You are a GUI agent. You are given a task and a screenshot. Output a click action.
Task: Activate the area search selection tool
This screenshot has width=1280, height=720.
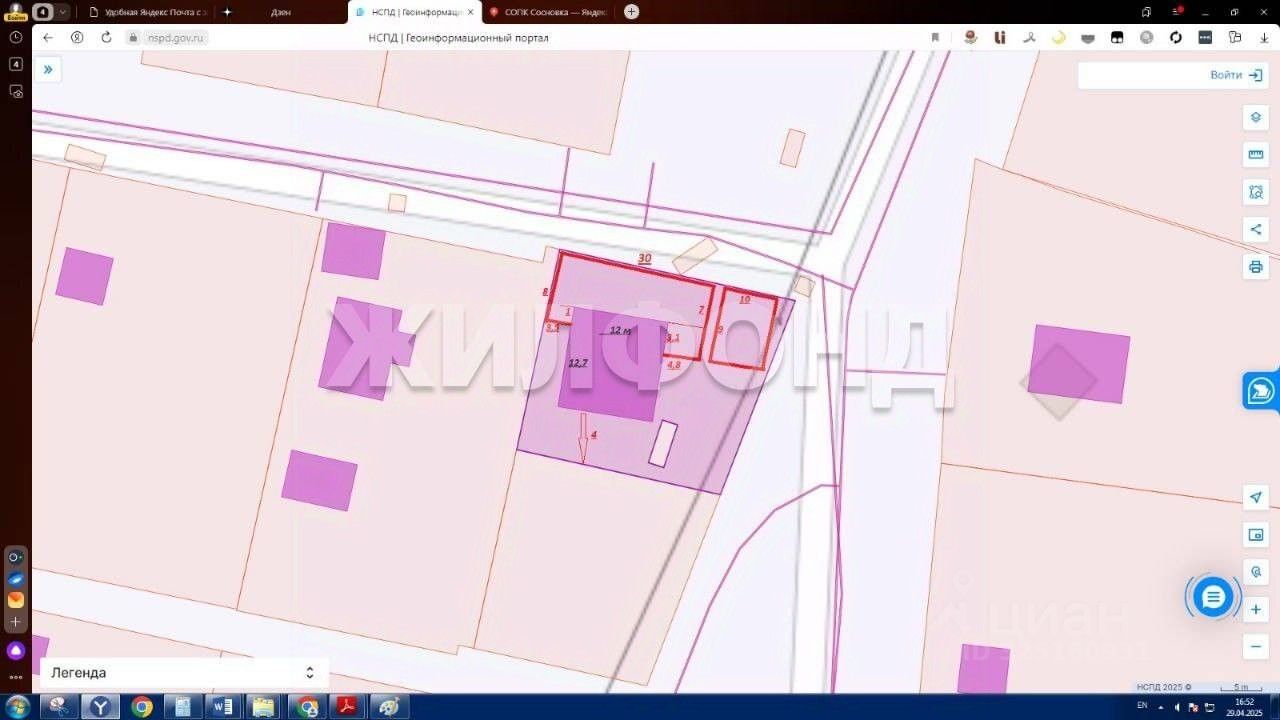pyautogui.click(x=1256, y=192)
